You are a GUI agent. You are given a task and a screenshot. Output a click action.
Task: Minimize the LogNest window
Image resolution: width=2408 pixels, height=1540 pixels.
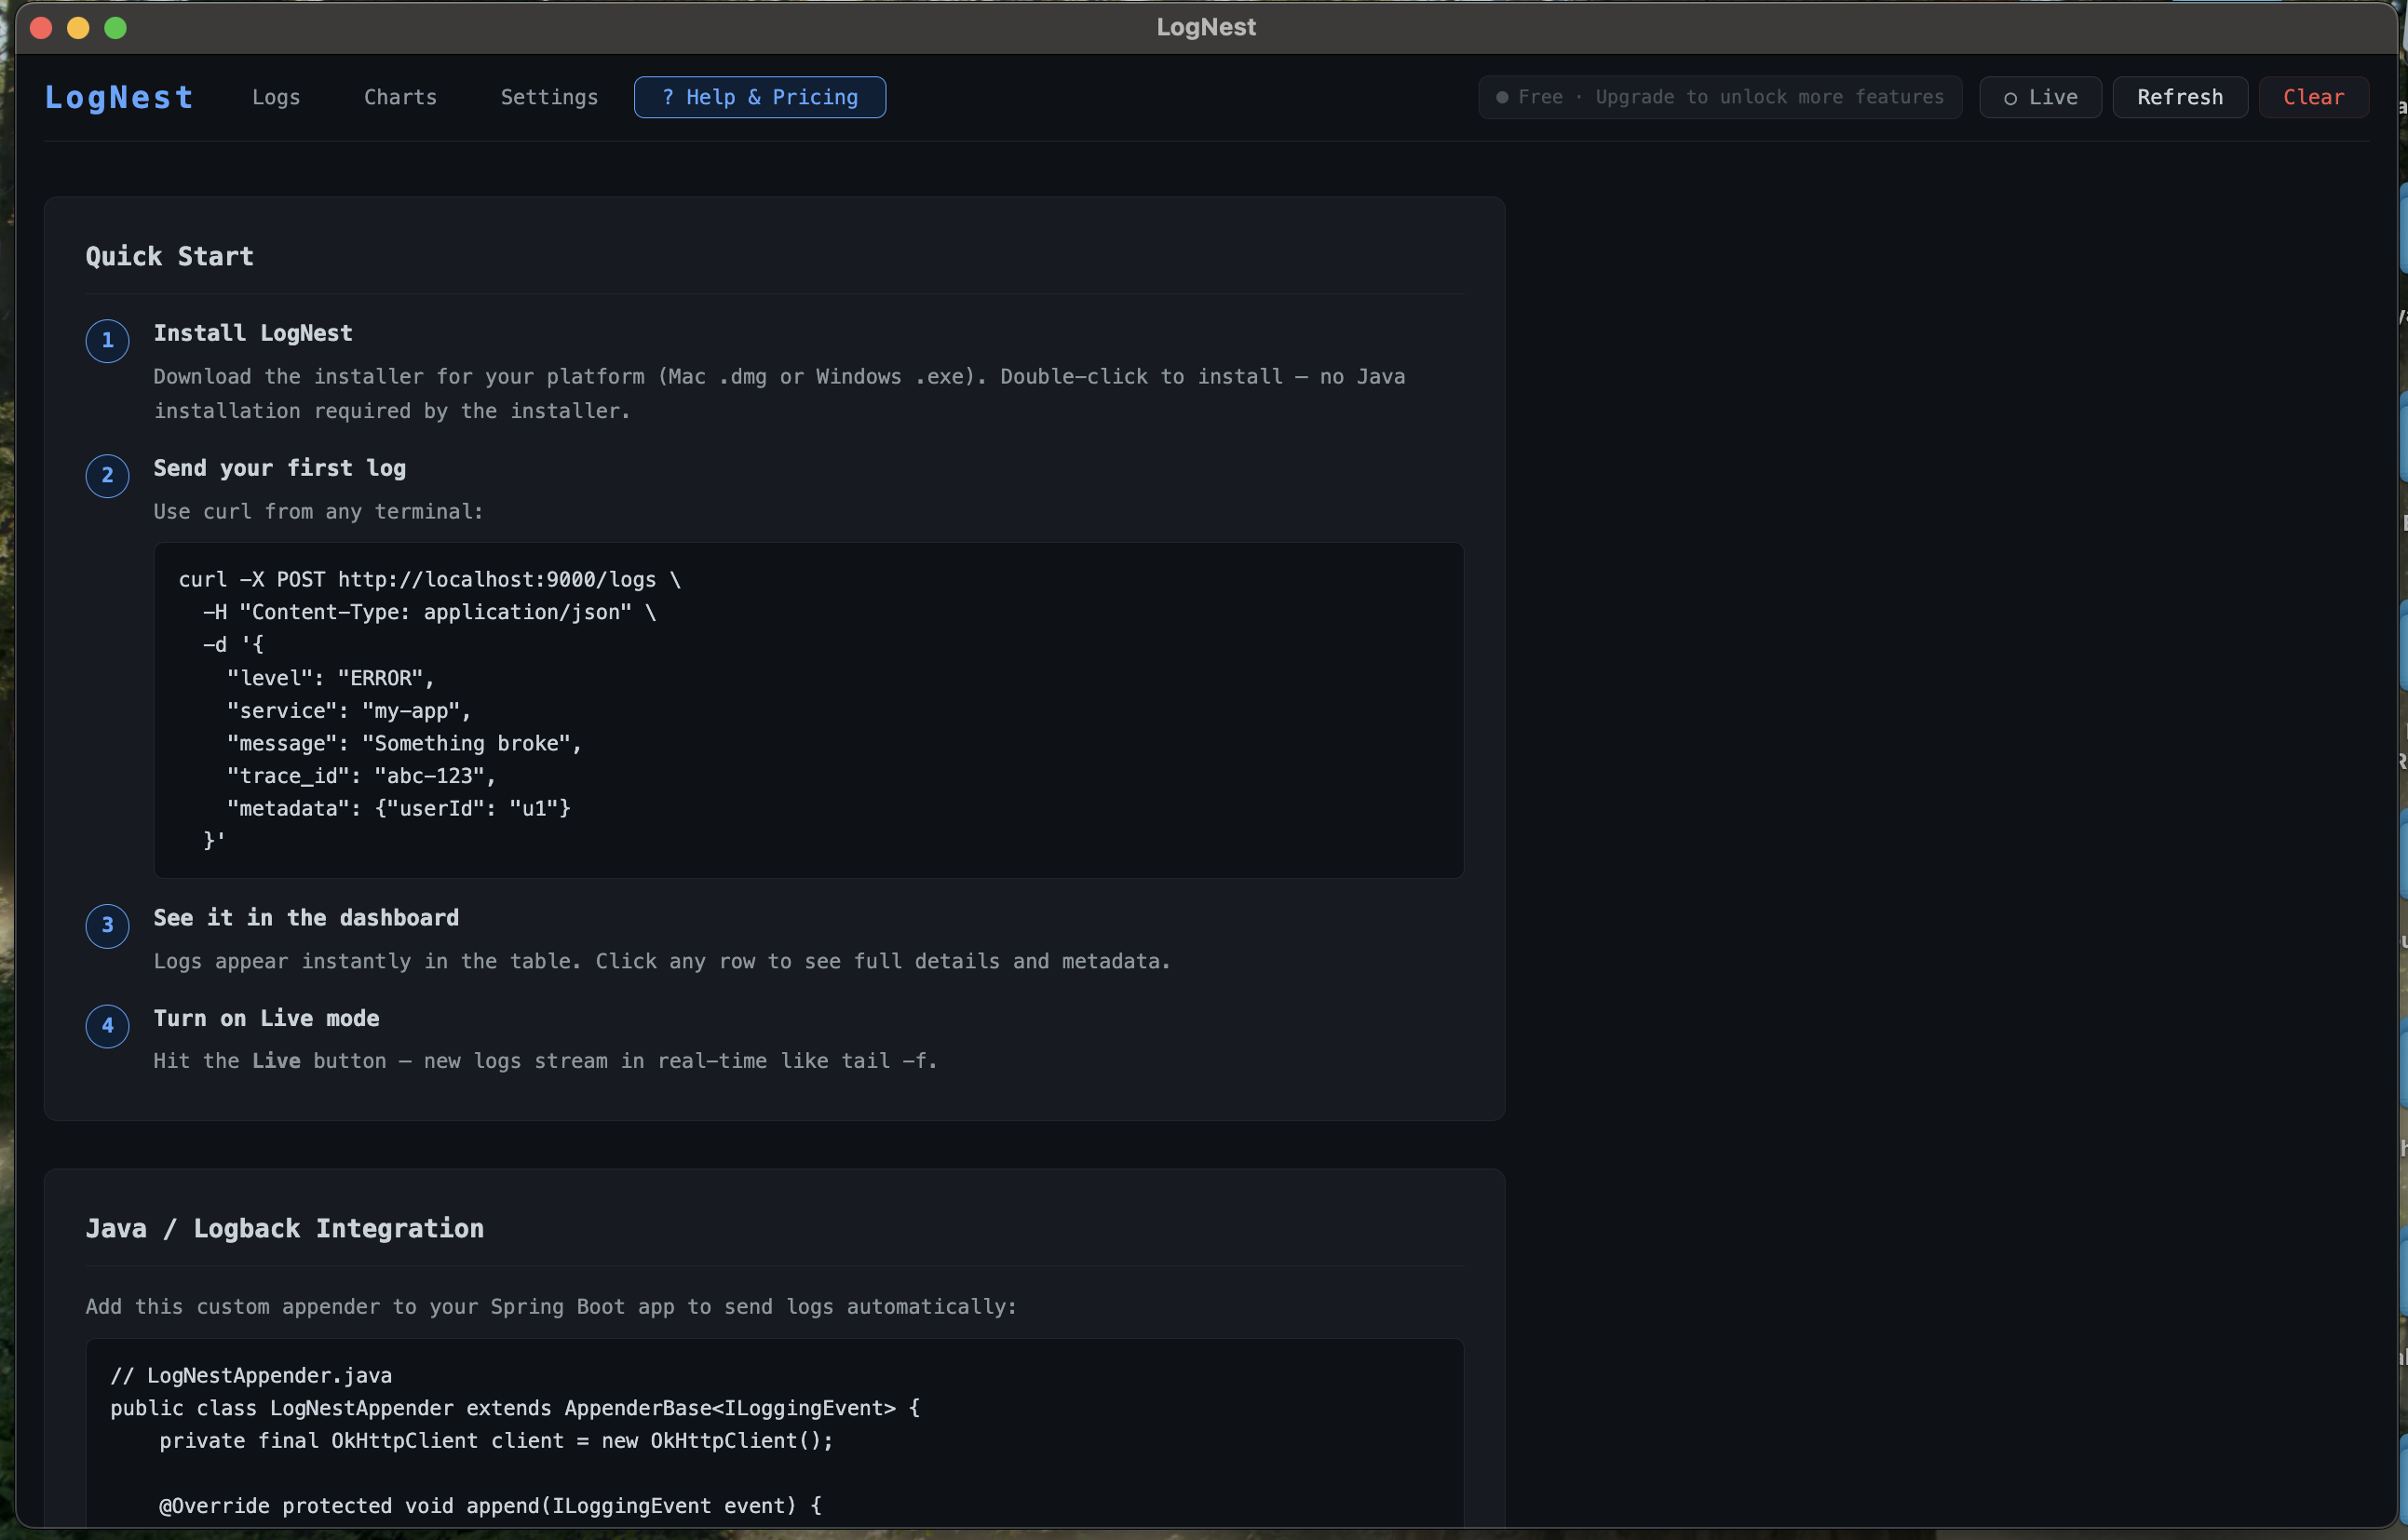click(x=78, y=28)
